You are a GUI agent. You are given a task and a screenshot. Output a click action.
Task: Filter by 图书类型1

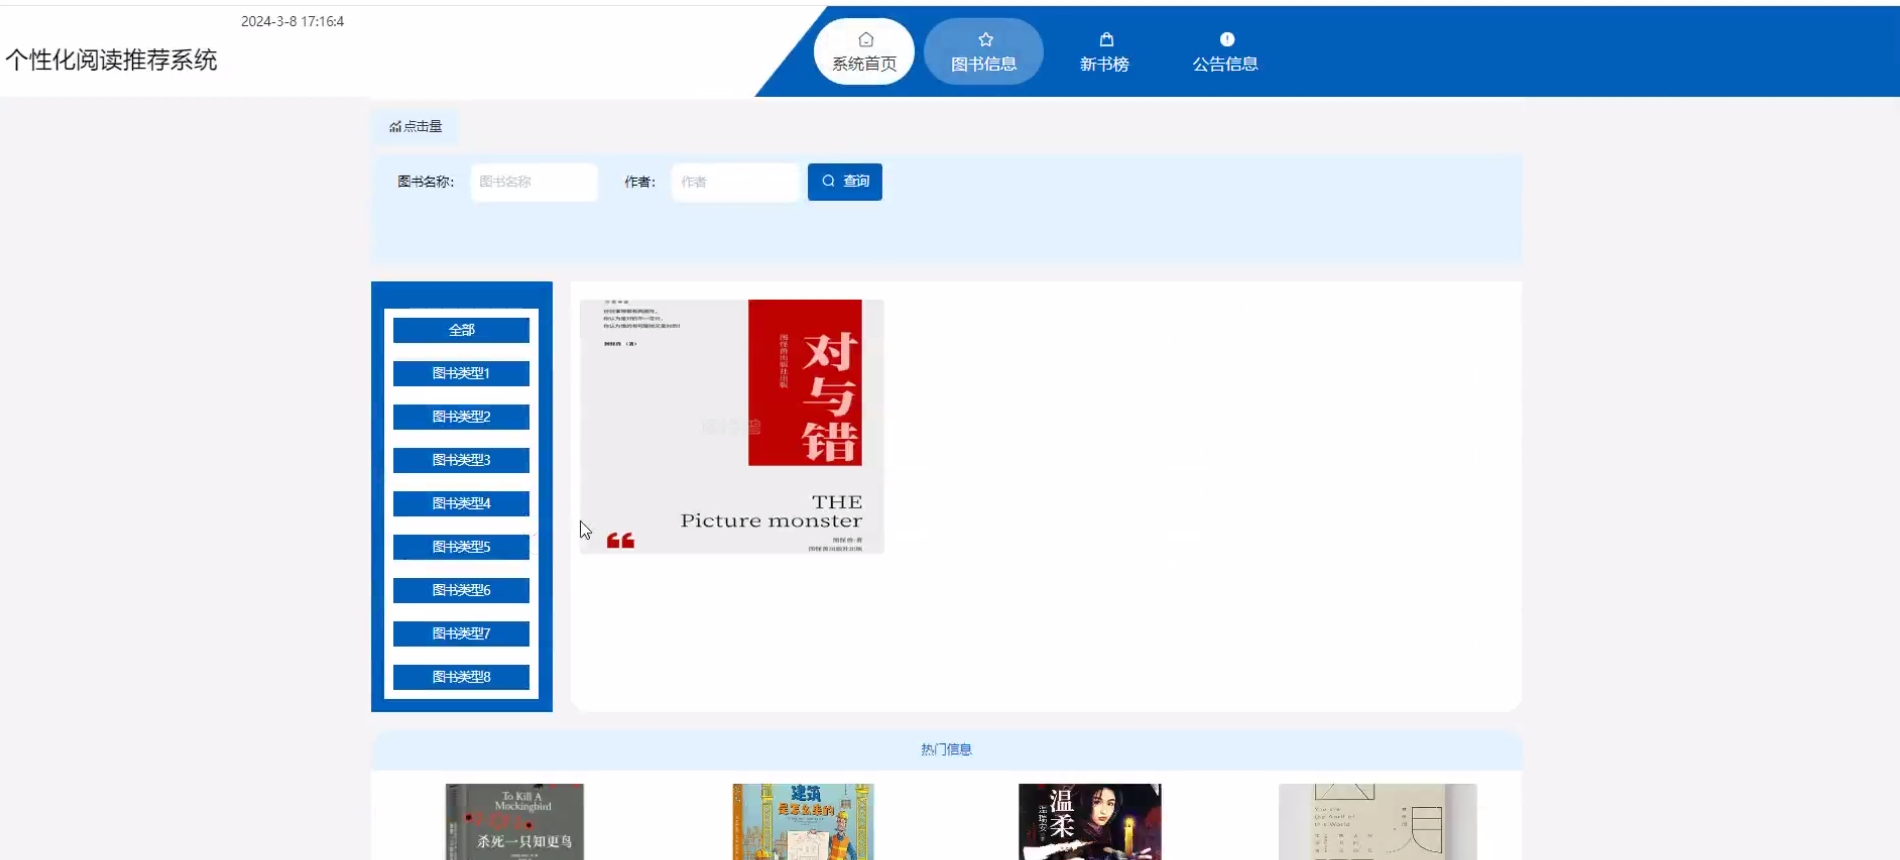pyautogui.click(x=461, y=373)
